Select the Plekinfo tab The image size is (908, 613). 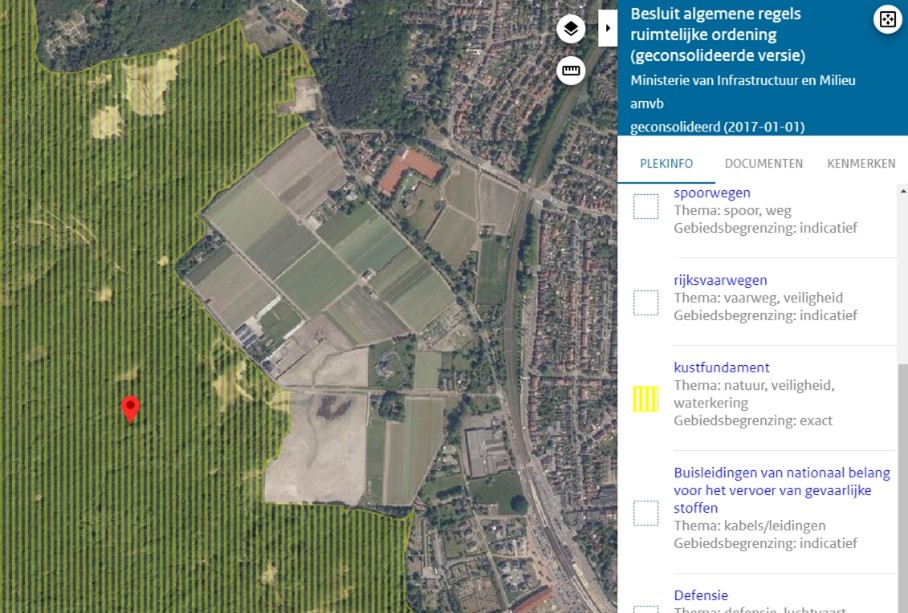pyautogui.click(x=667, y=164)
